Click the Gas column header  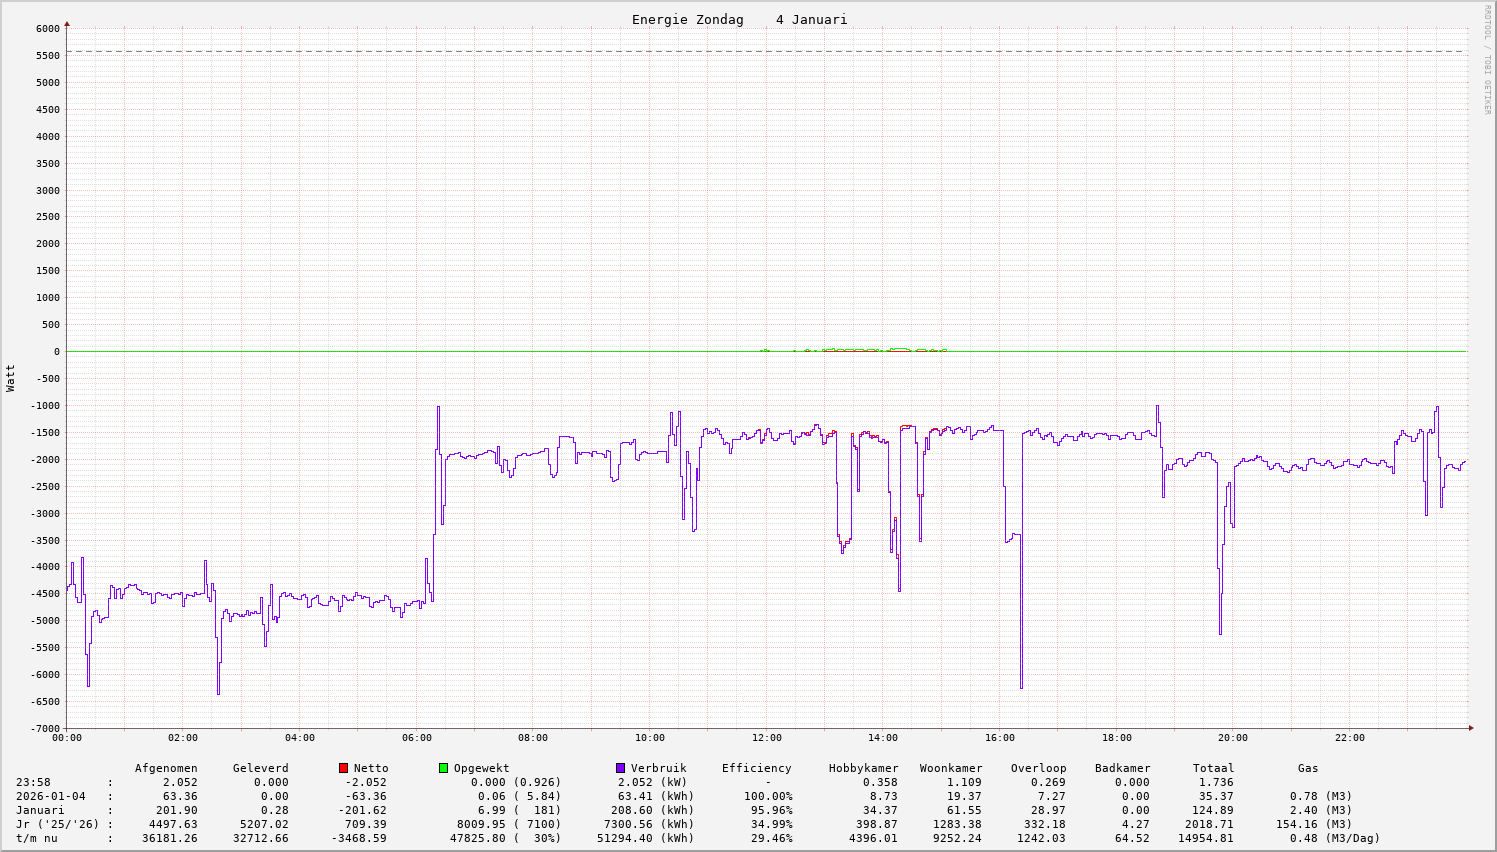[1308, 768]
